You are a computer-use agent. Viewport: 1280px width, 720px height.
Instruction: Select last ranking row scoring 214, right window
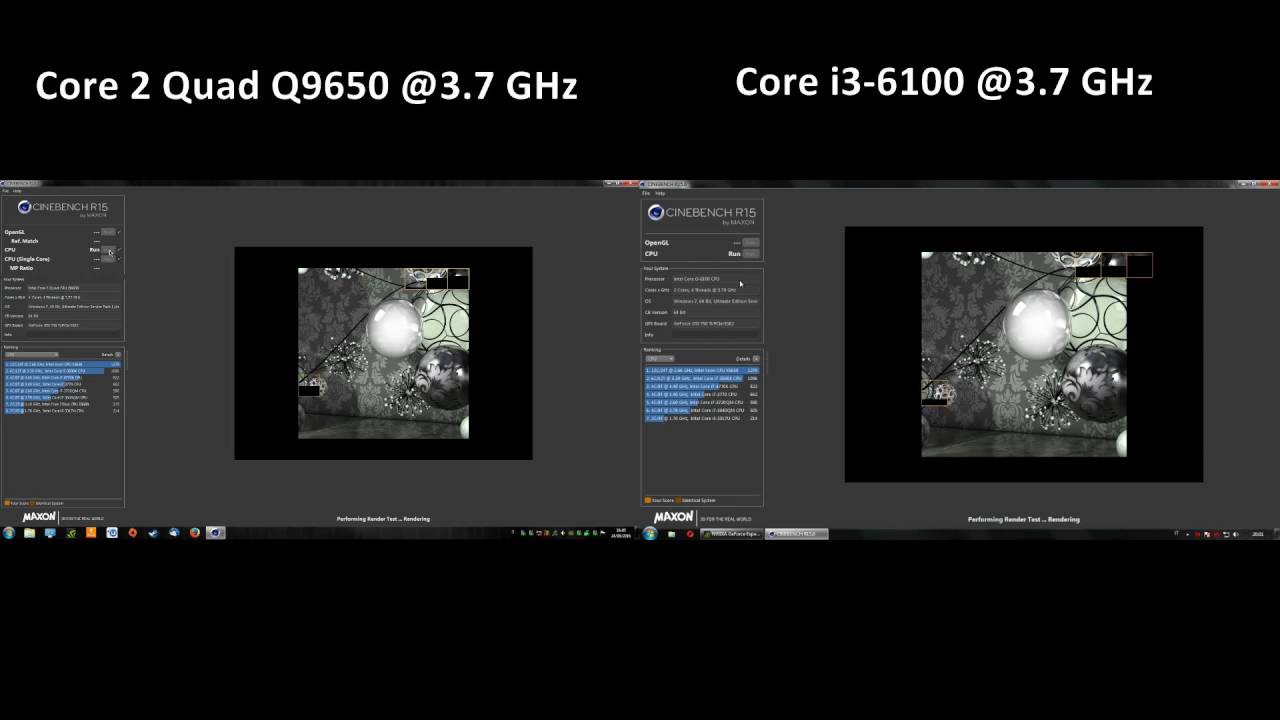click(702, 418)
